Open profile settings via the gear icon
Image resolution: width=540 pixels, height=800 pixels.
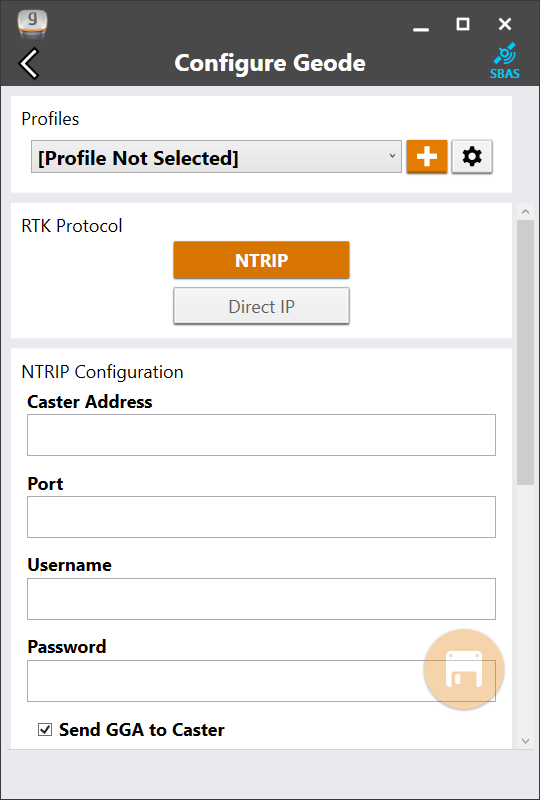click(472, 157)
